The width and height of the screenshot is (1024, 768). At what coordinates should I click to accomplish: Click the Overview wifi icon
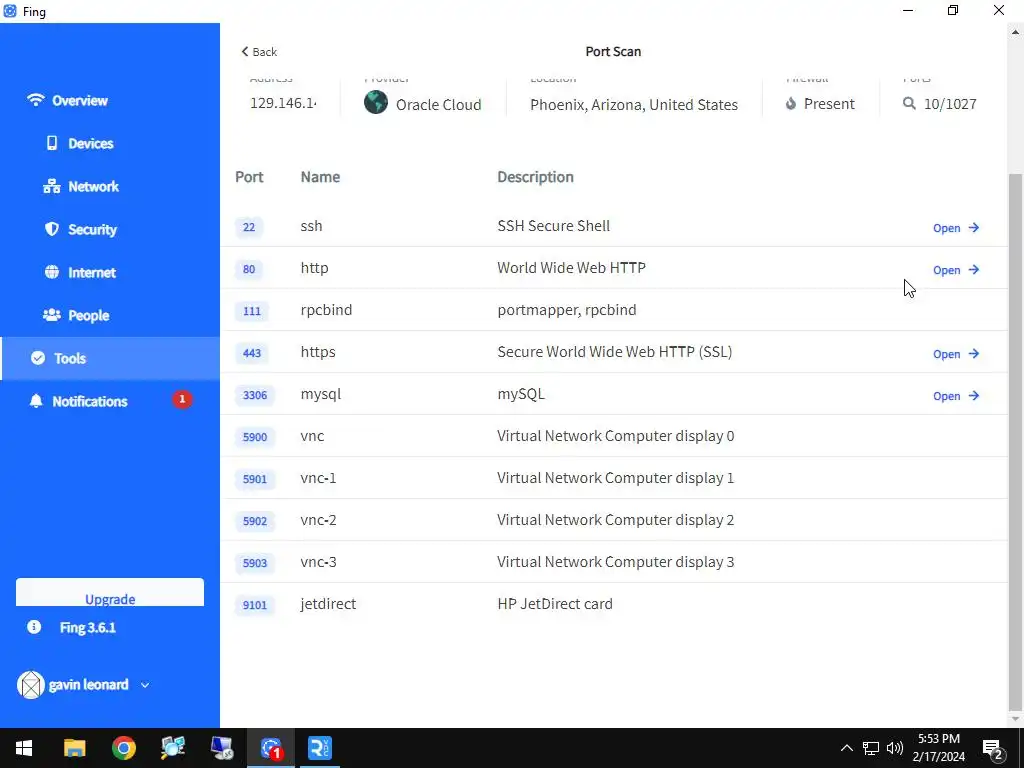(35, 100)
